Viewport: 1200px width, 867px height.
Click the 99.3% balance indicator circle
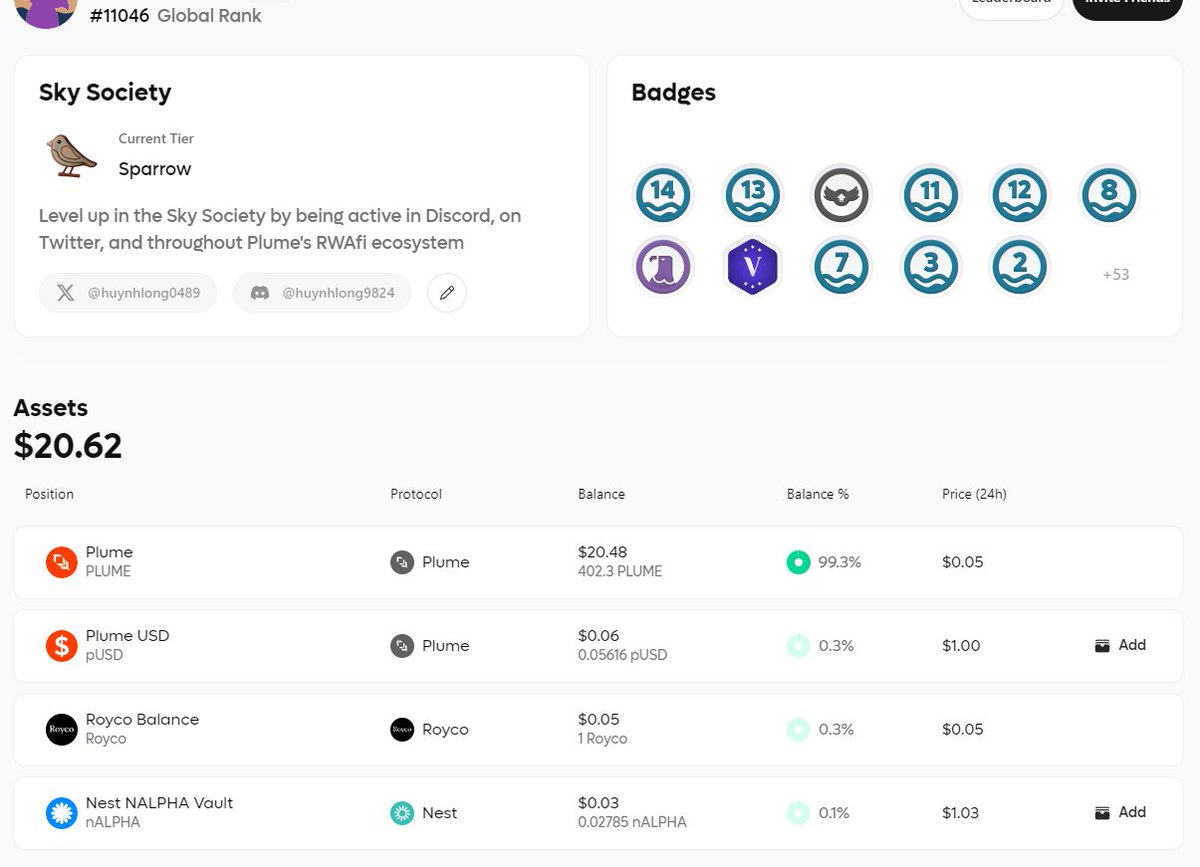pos(798,562)
